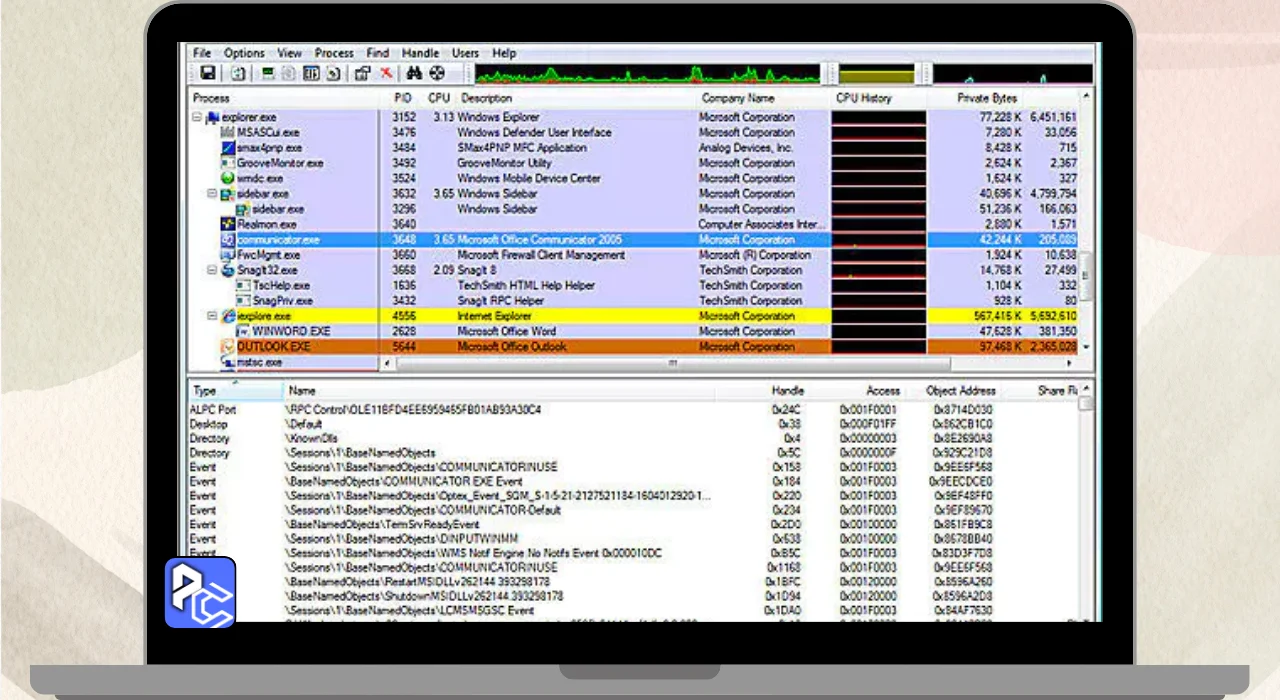Toggle the Show Lower Pane toolbar icon
The width and height of the screenshot is (1280, 700).
[x=311, y=73]
